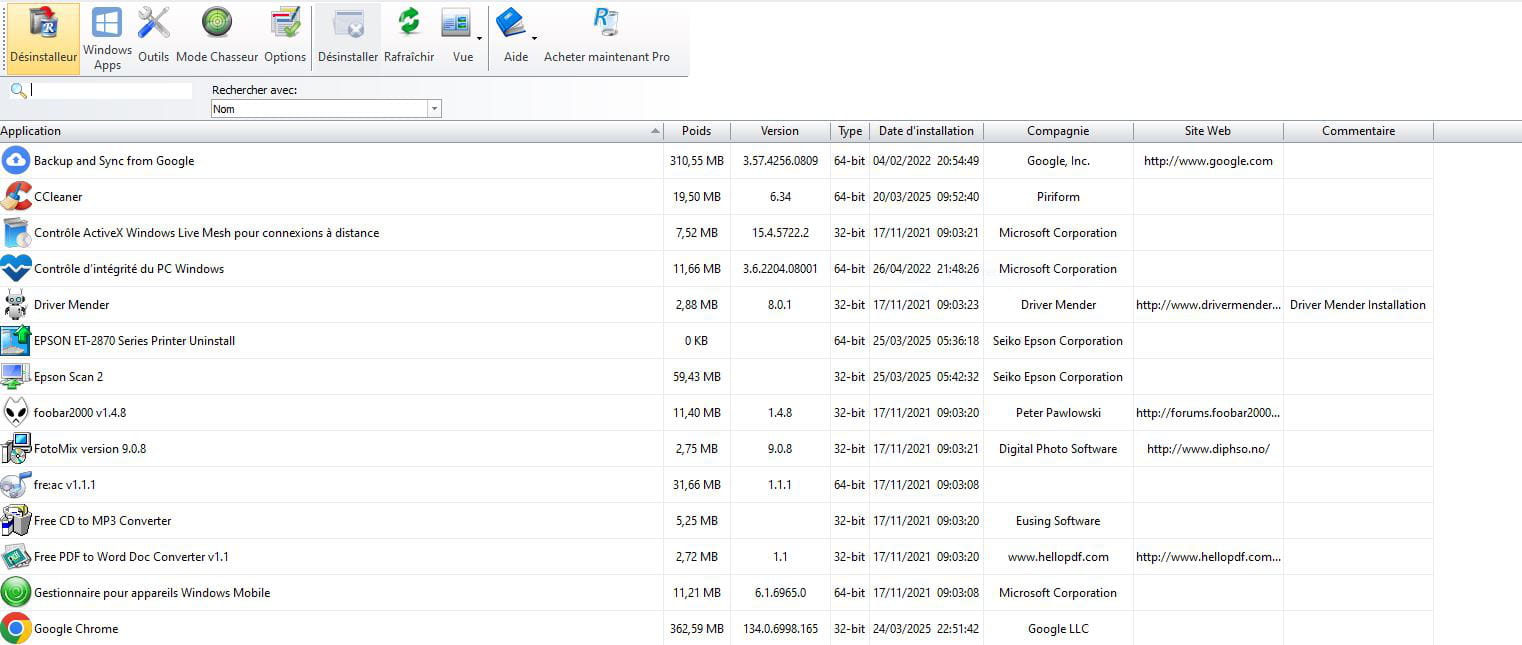Select Free PDF to Word Doc icon
This screenshot has height=645, width=1522.
click(16, 556)
